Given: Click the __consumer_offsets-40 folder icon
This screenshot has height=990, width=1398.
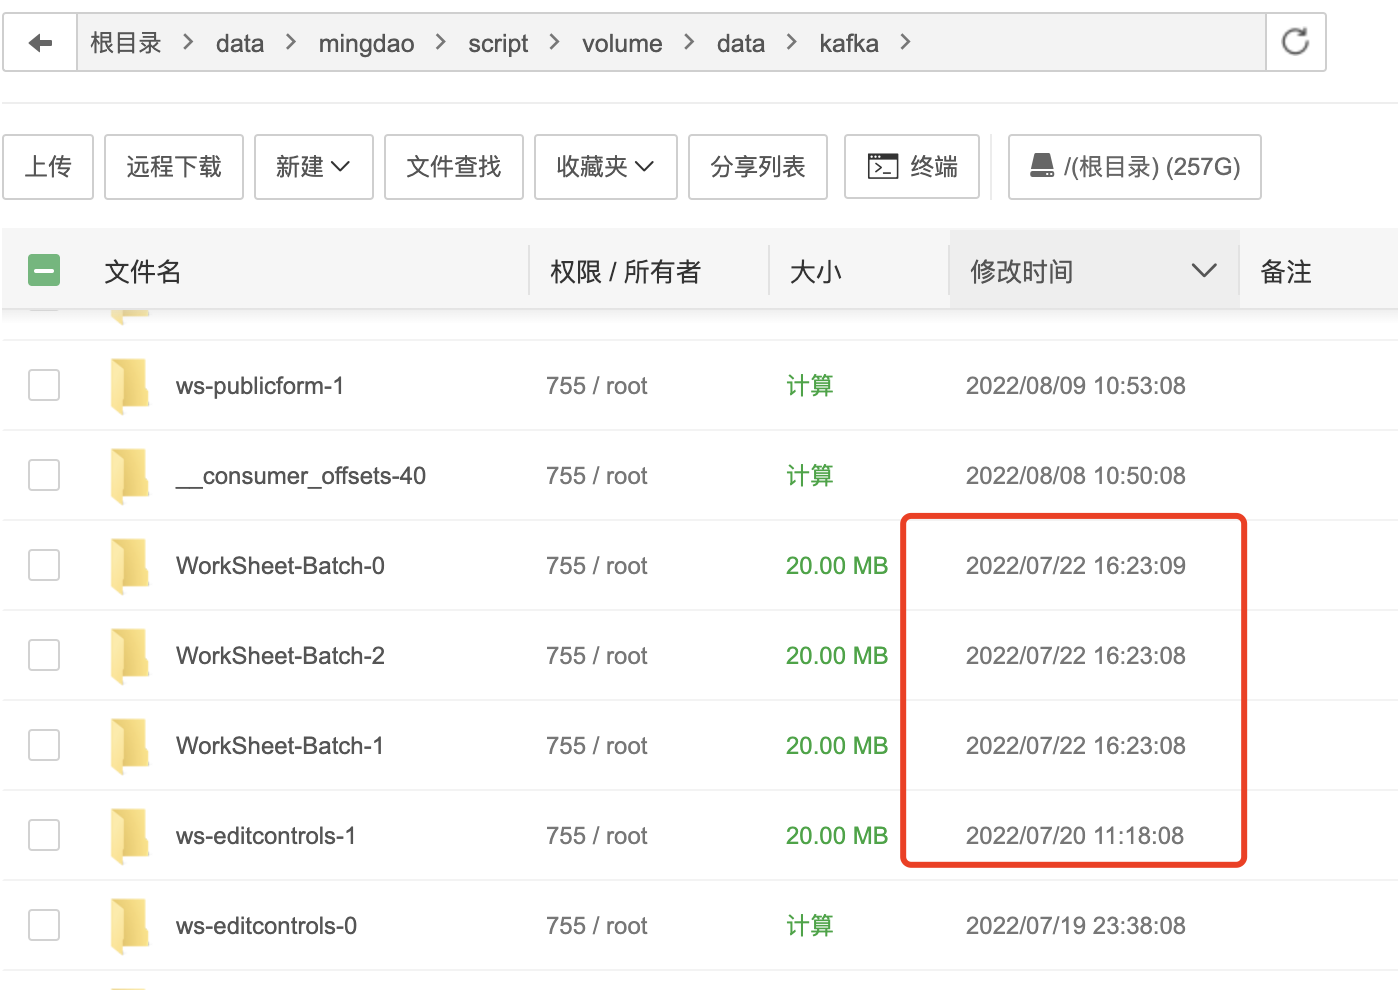Looking at the screenshot, I should [x=130, y=476].
